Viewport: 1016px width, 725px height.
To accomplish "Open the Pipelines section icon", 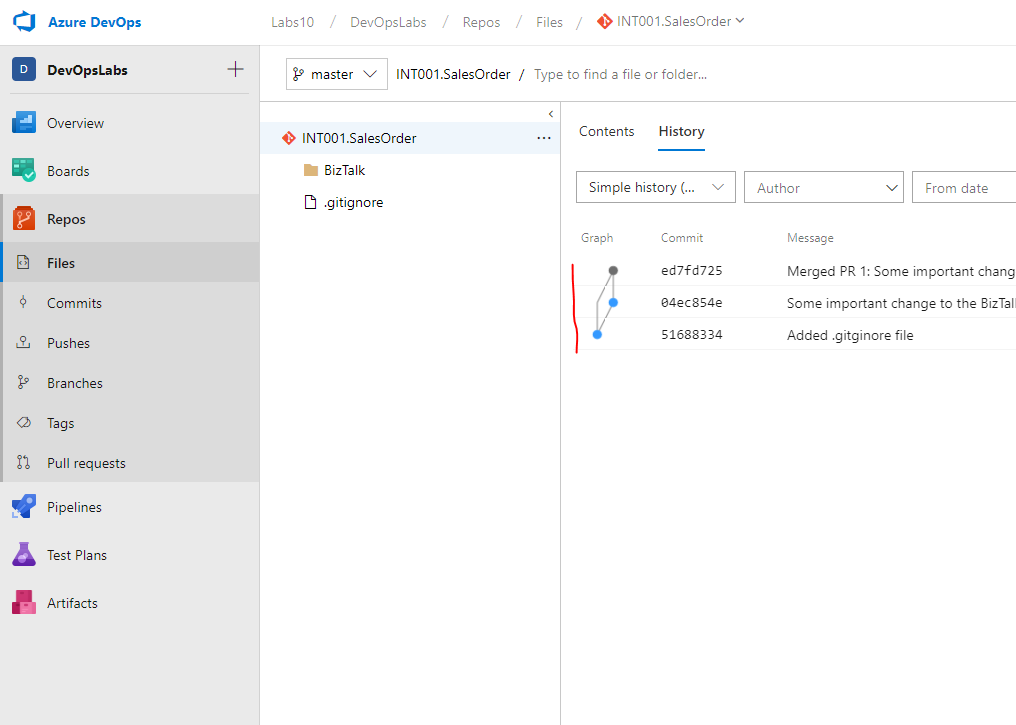I will (x=24, y=507).
